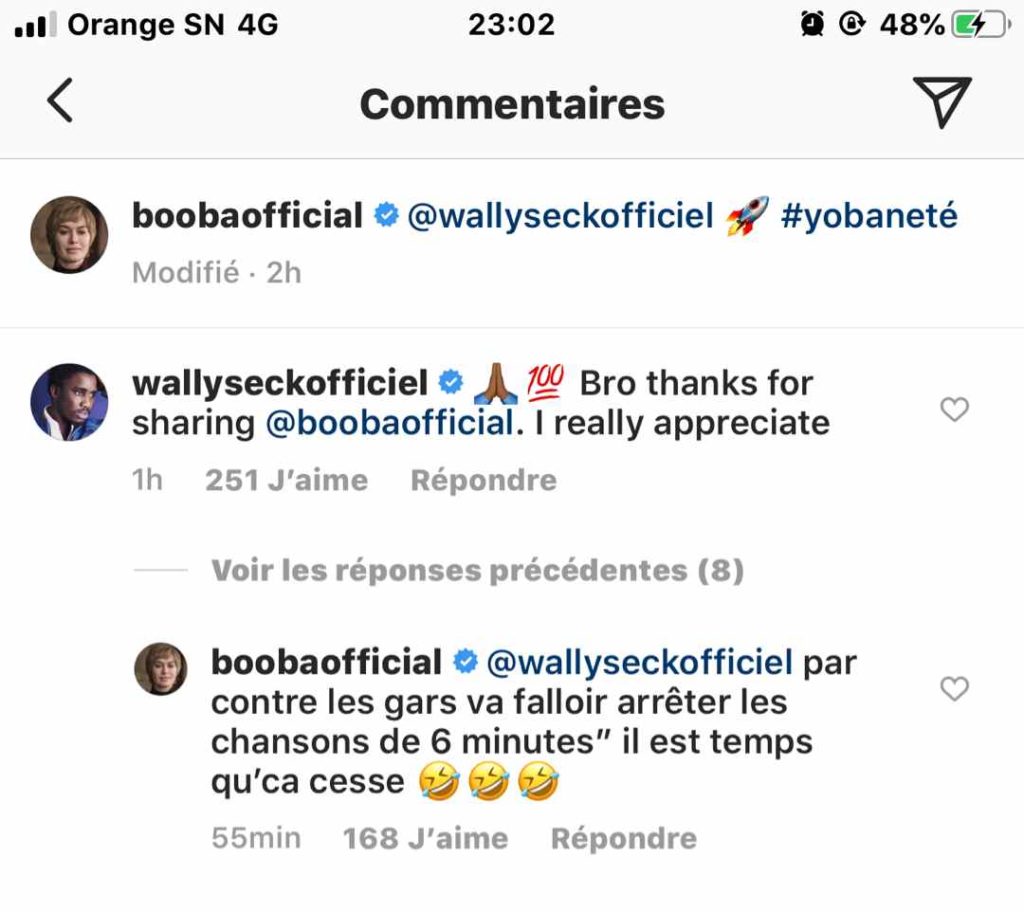
Task: Like boobaofficial's reply about 6 minutes songs
Action: tap(955, 688)
